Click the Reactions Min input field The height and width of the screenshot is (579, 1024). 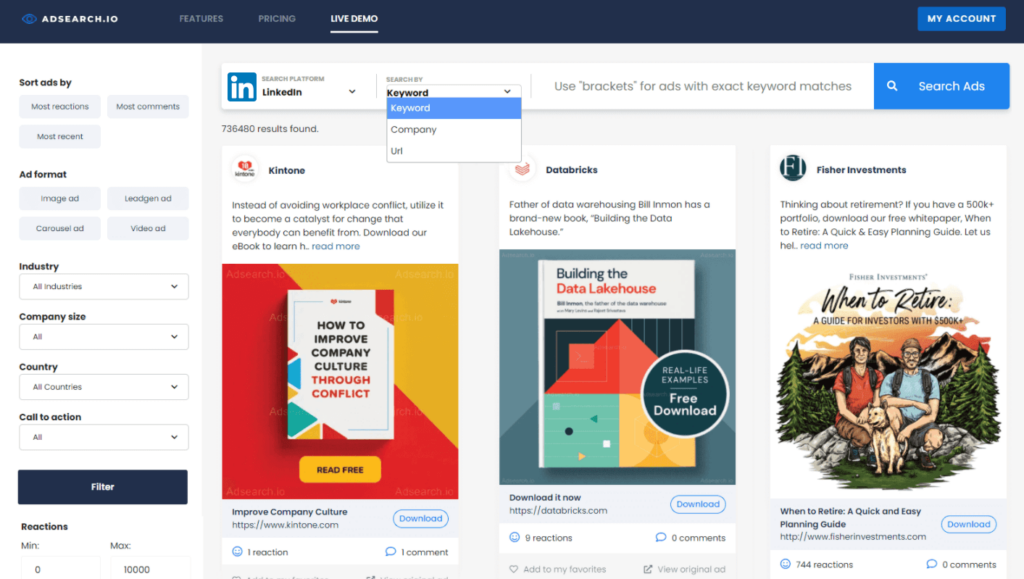tap(61, 569)
